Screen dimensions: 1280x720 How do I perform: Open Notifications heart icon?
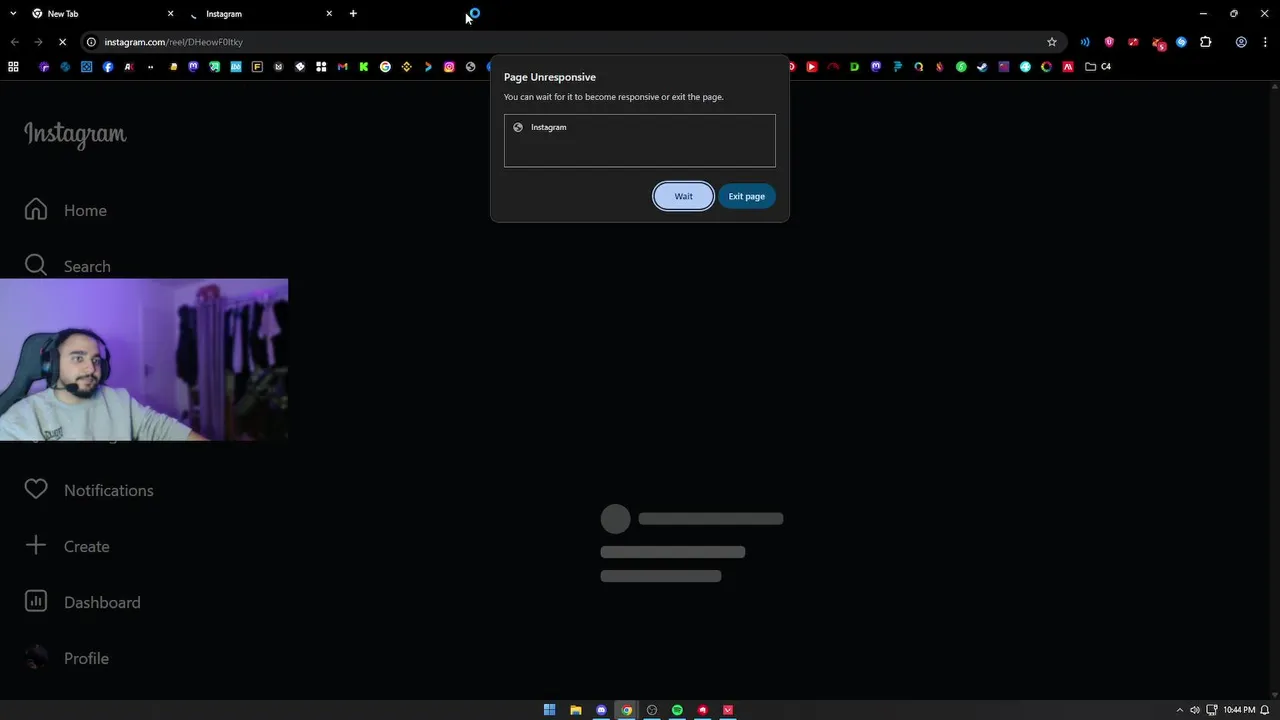tap(36, 490)
